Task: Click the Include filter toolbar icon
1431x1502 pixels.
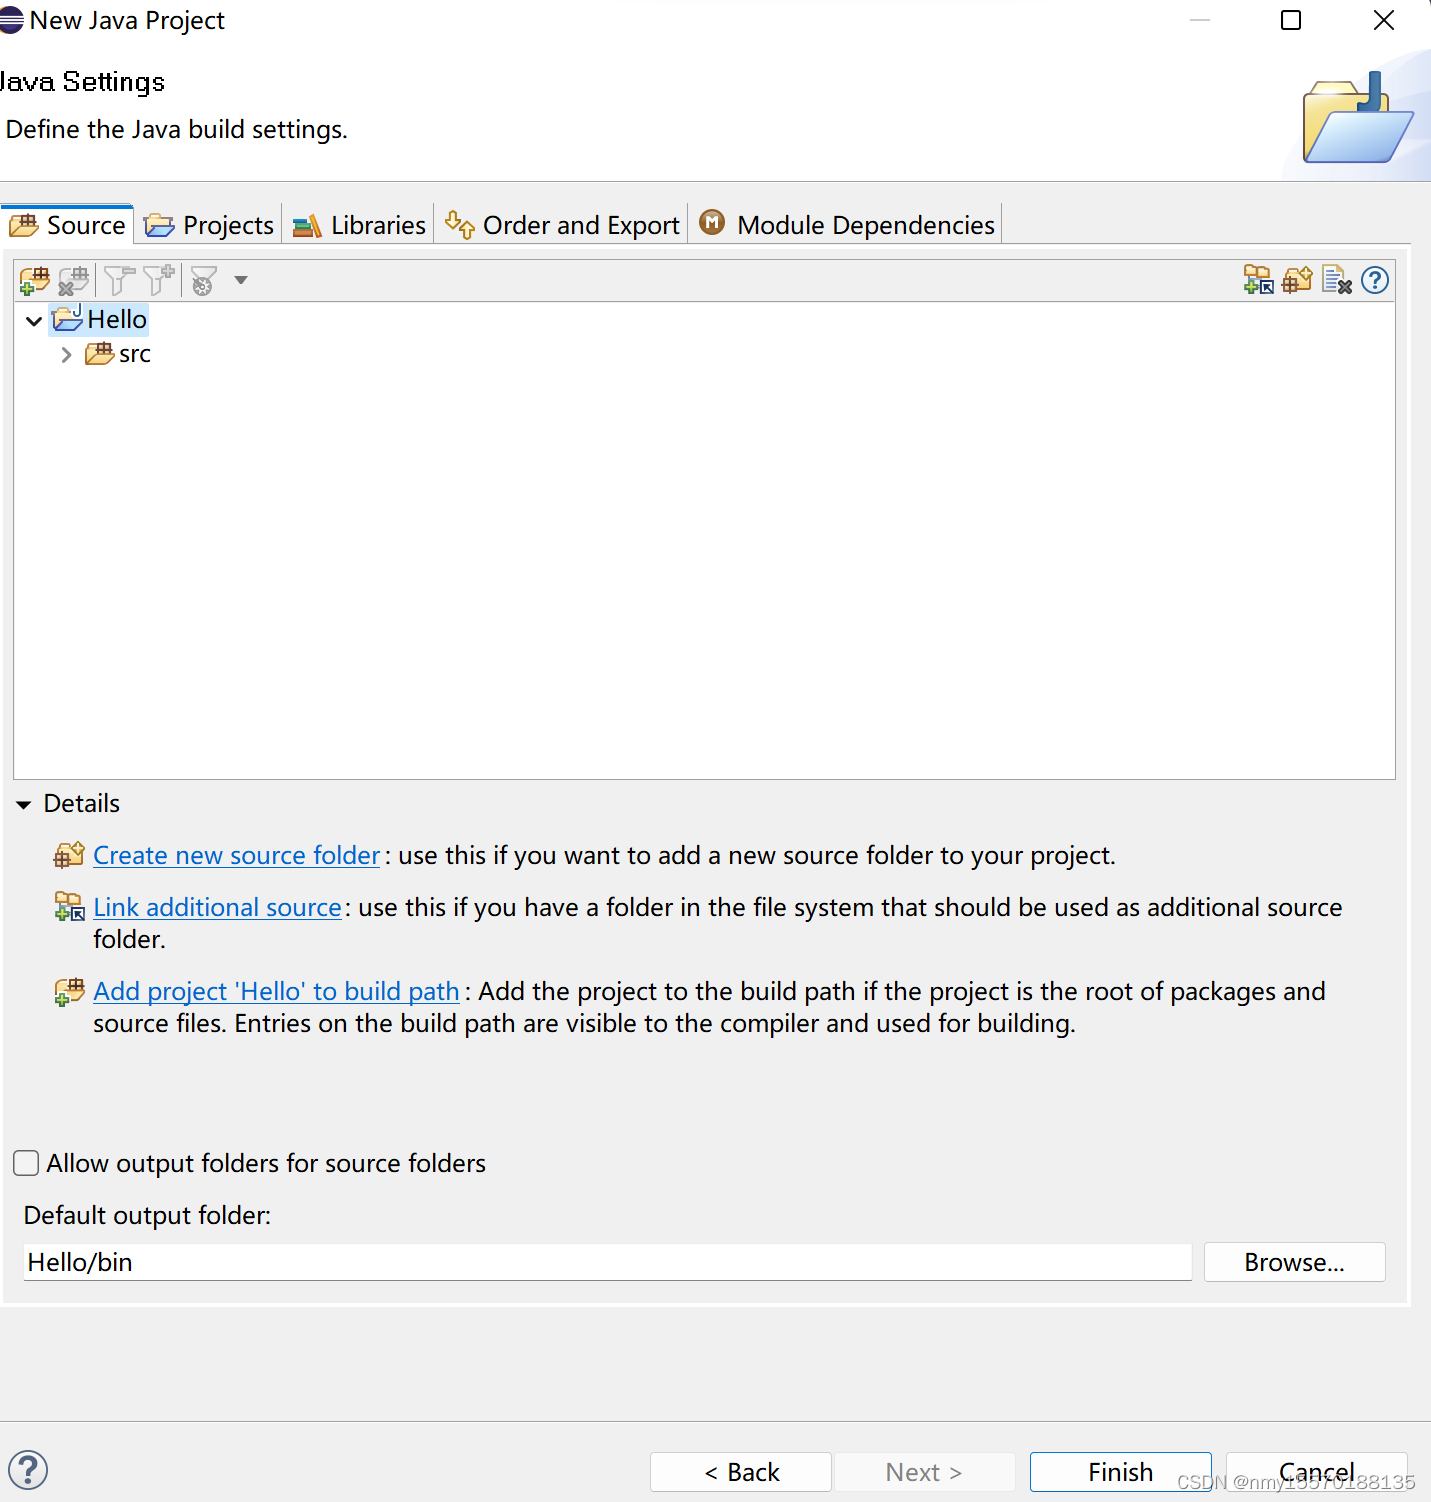Action: coord(158,281)
